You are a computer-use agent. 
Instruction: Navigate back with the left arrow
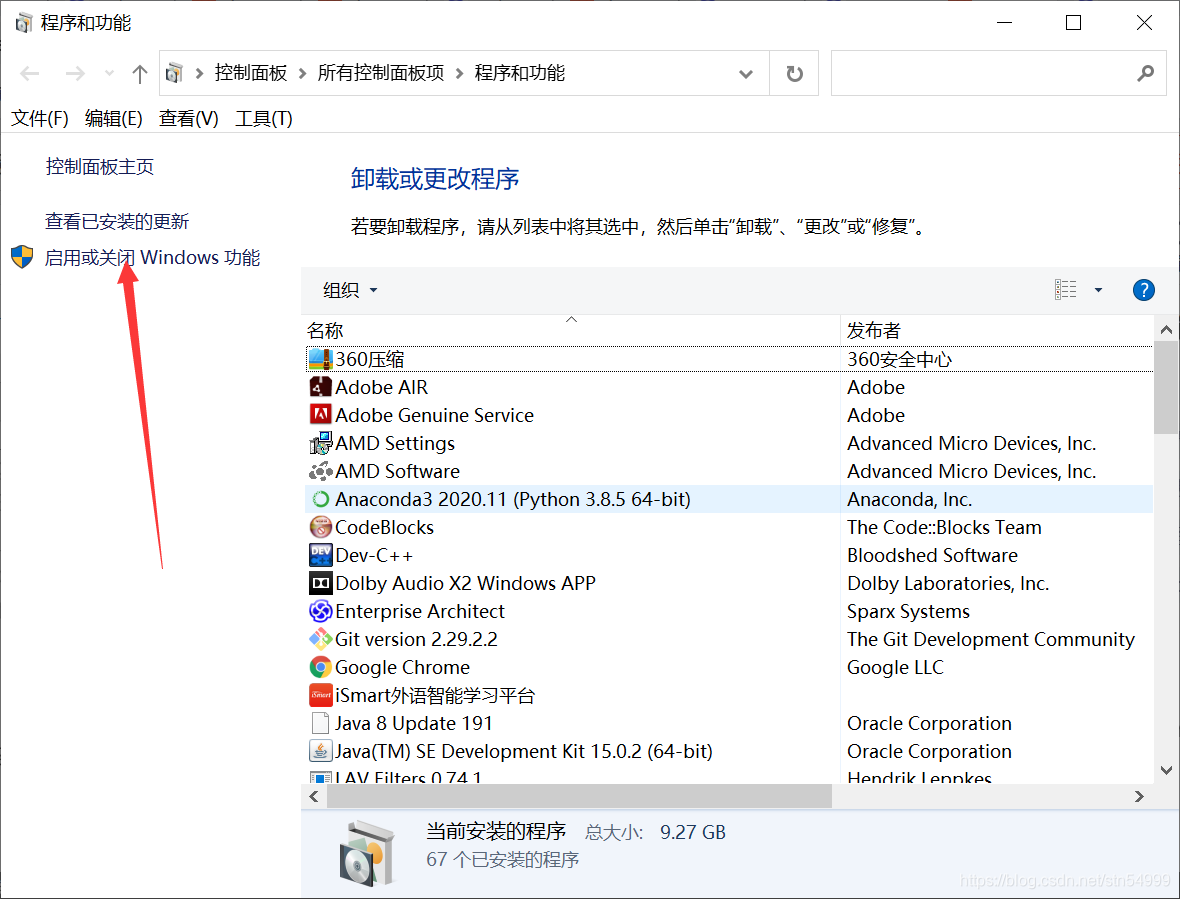pos(30,73)
